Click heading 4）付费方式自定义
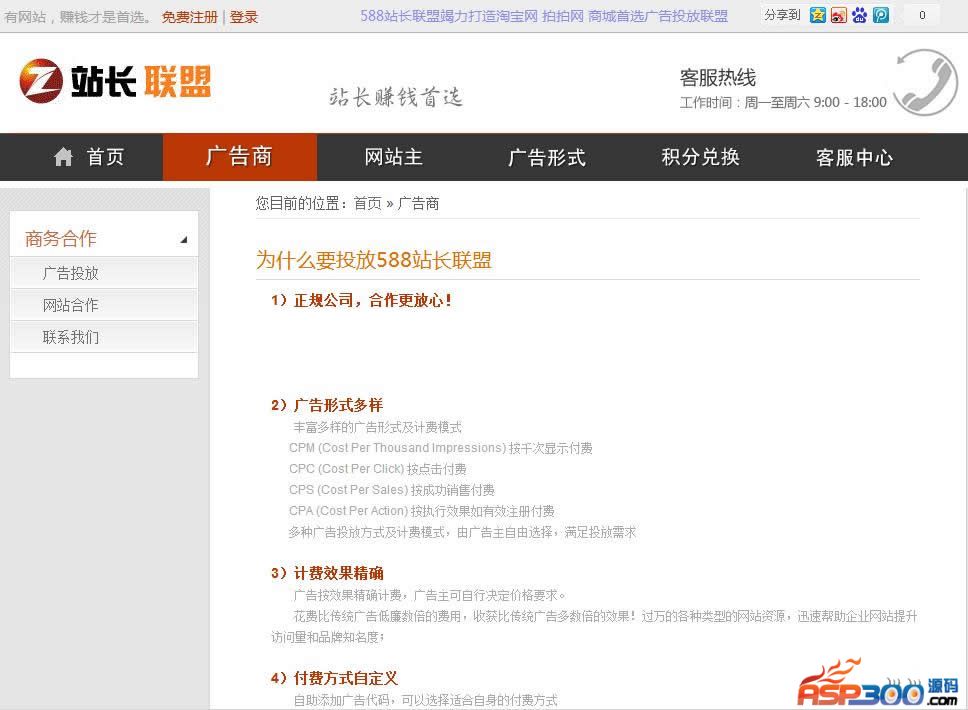This screenshot has height=710, width=968. click(334, 679)
